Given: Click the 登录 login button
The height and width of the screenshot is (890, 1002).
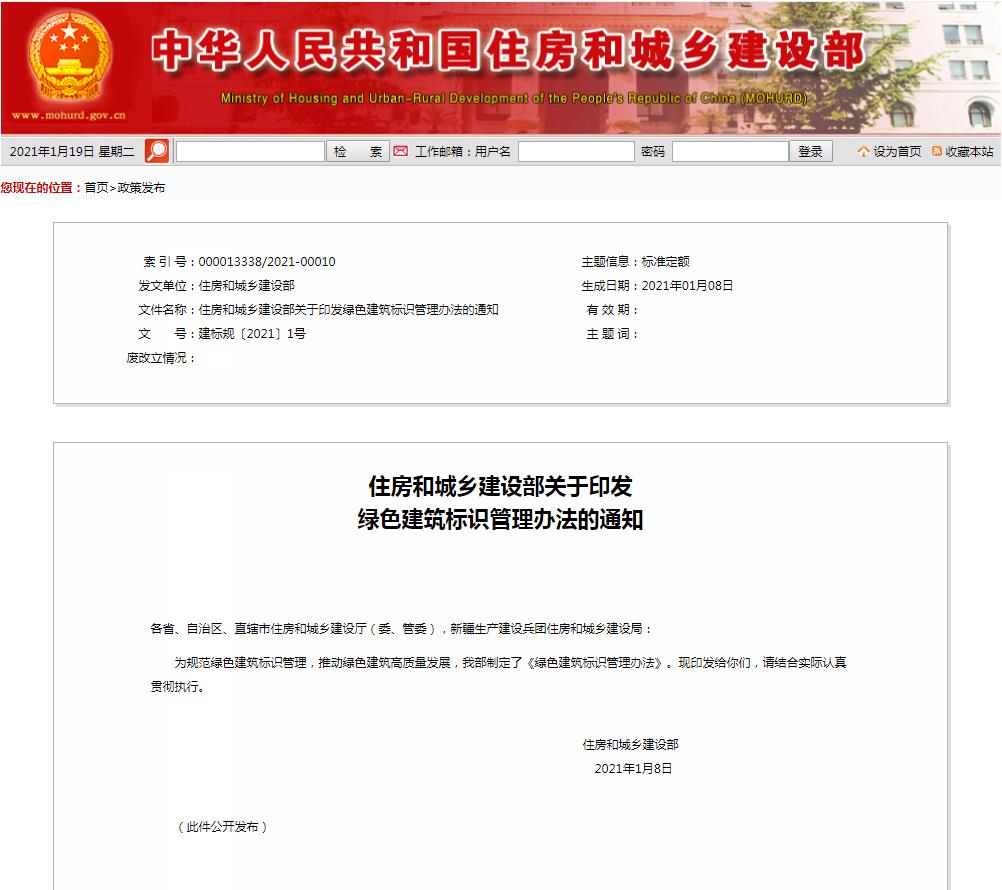Looking at the screenshot, I should click(x=810, y=151).
